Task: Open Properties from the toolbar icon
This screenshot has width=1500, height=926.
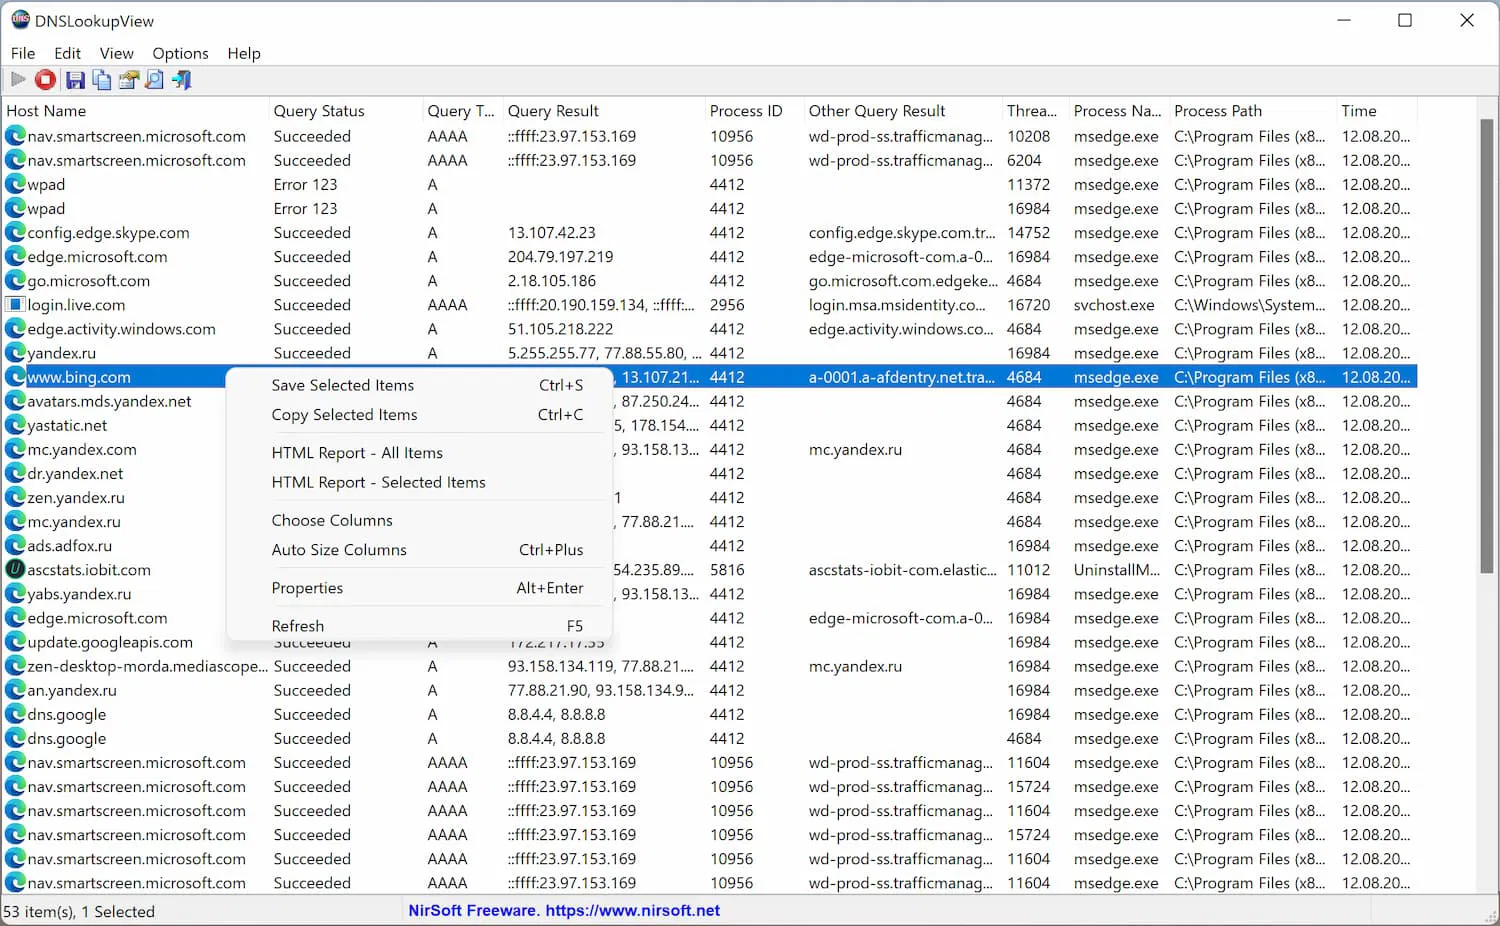Action: [x=128, y=80]
